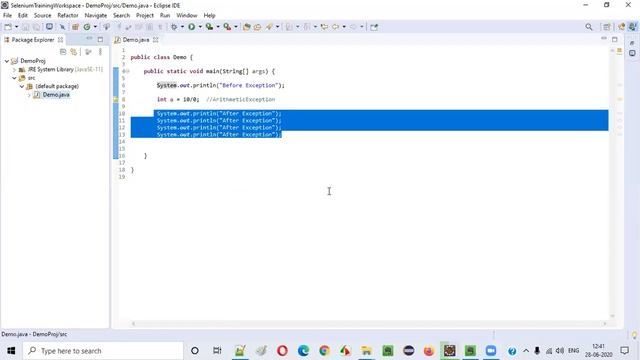Click the Open Type toolbar icon

point(247,27)
